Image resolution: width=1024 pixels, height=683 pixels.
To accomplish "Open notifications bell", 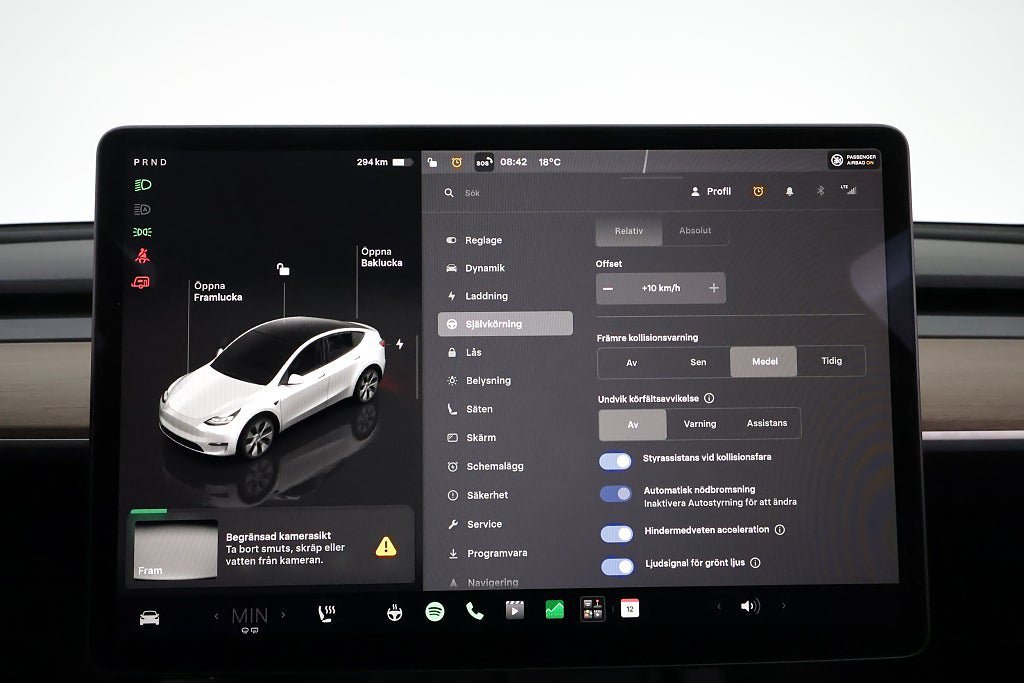I will (x=790, y=191).
